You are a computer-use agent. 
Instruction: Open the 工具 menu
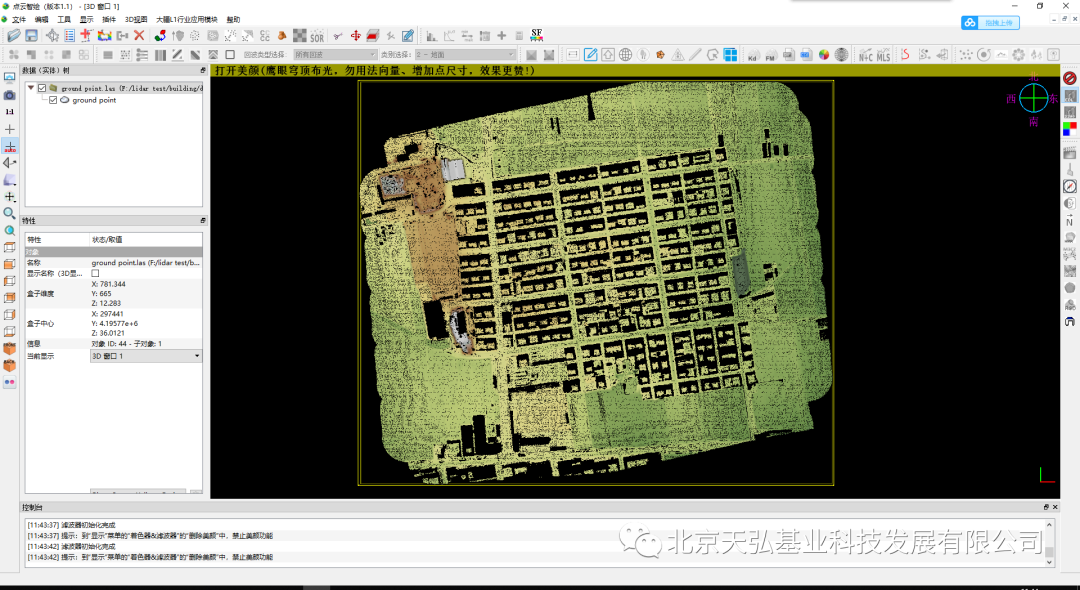coord(63,19)
